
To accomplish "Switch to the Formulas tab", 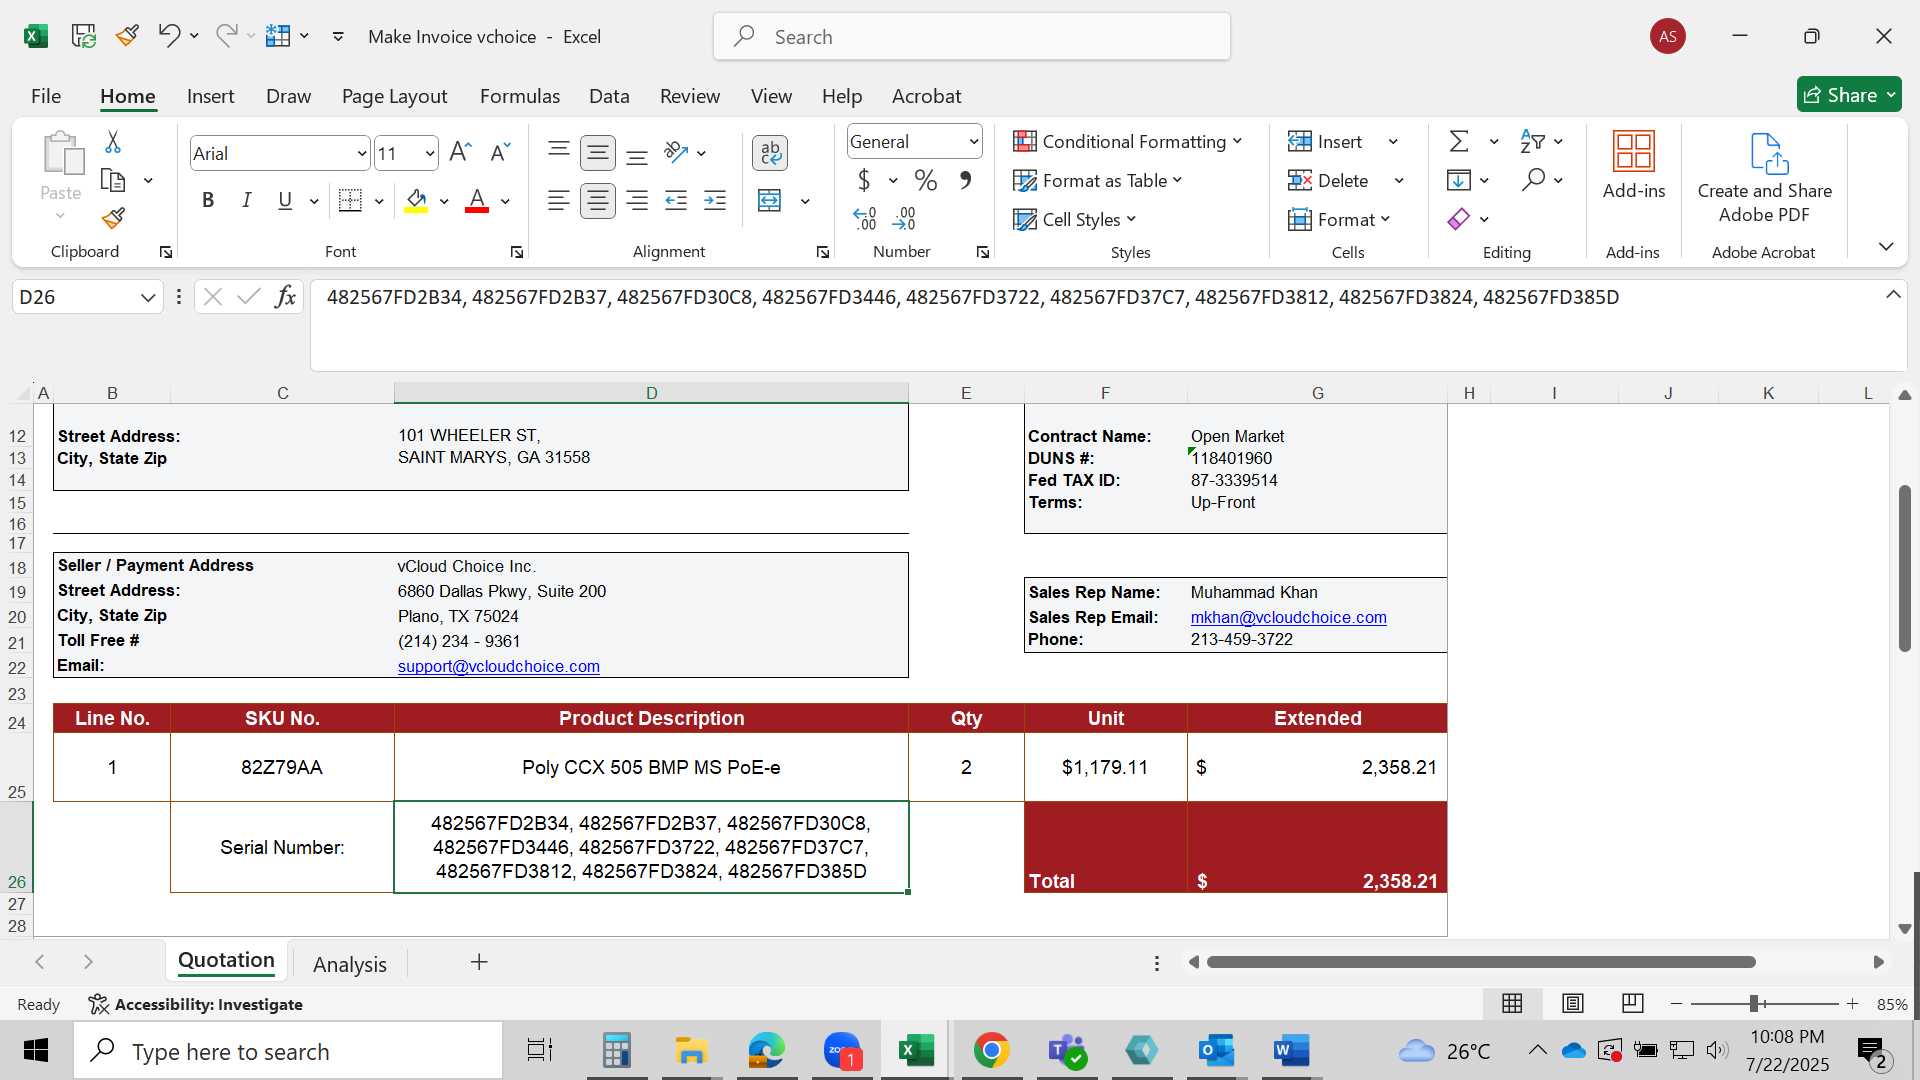I will 519,96.
